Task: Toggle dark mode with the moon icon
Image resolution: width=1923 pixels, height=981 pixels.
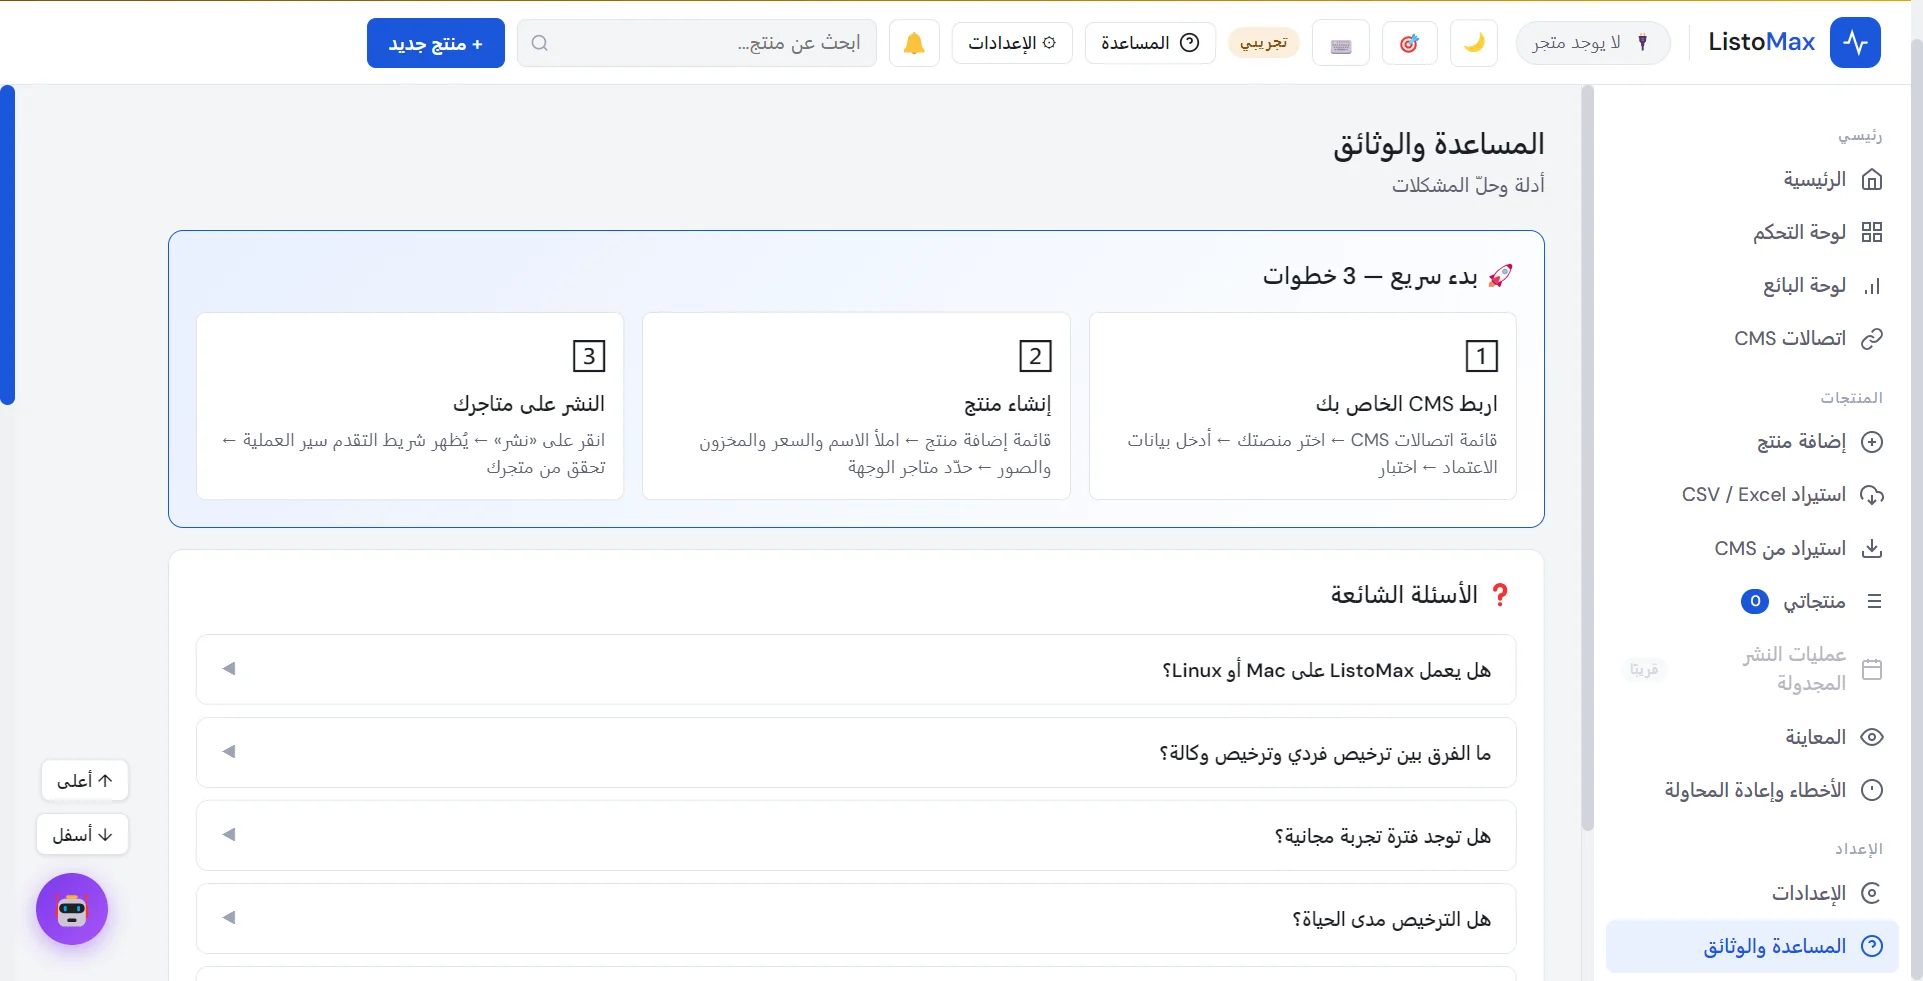Action: coord(1474,43)
